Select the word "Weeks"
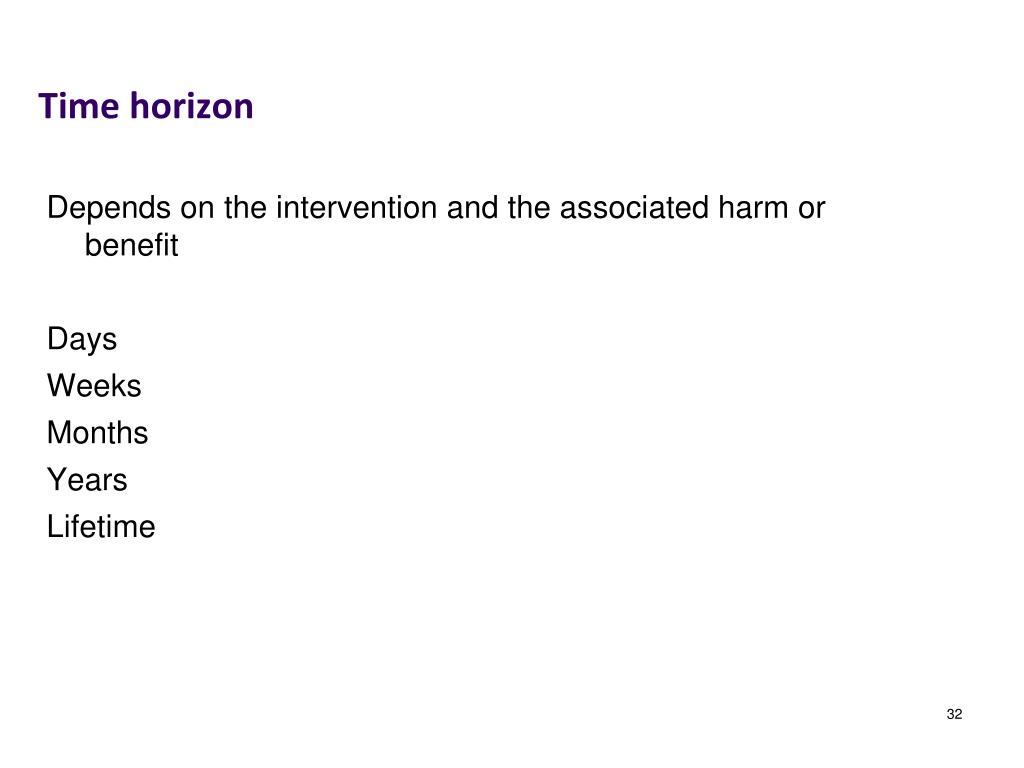The image size is (1024, 768). [94, 385]
